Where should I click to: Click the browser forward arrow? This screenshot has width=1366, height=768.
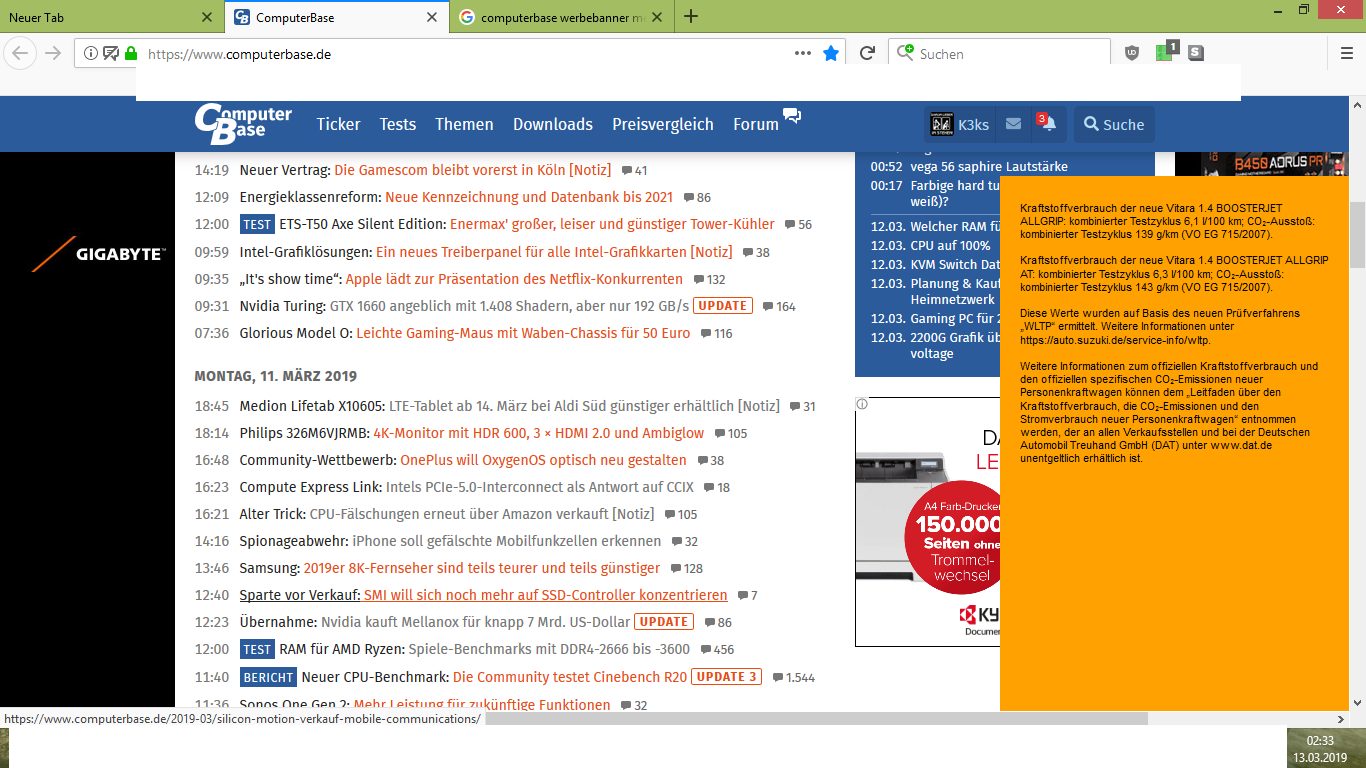[53, 53]
